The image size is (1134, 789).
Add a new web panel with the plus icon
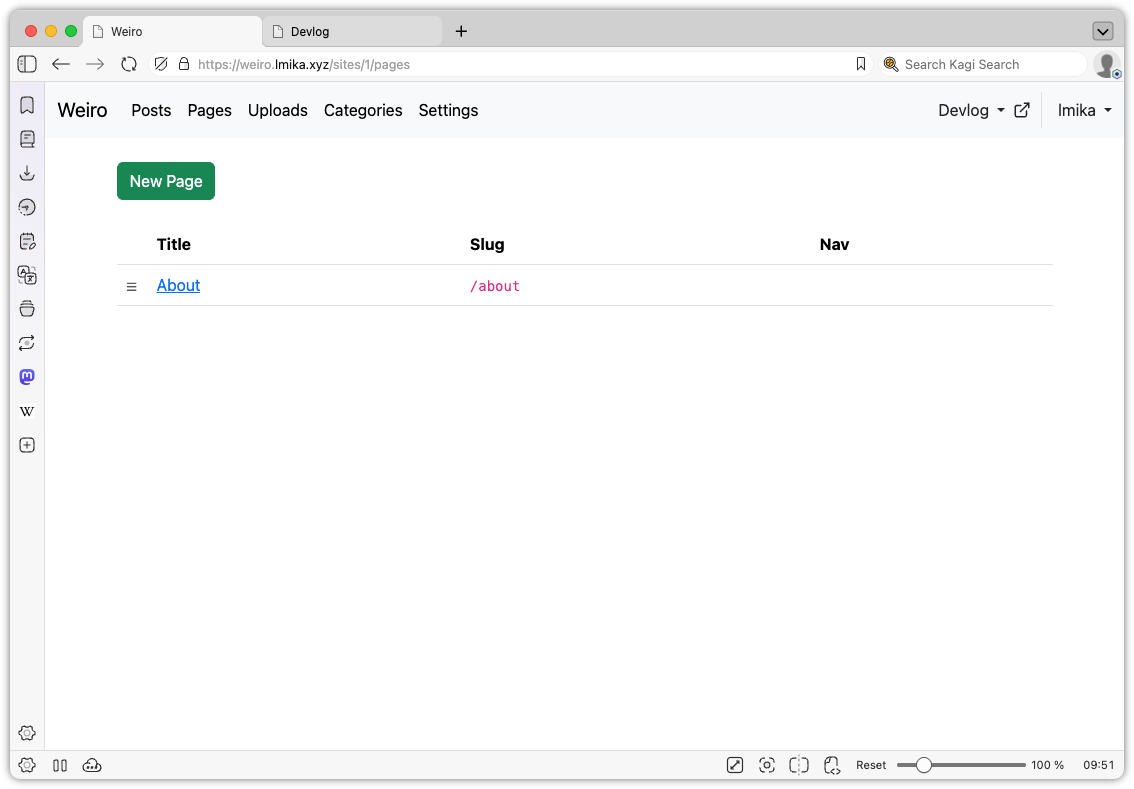[x=27, y=445]
